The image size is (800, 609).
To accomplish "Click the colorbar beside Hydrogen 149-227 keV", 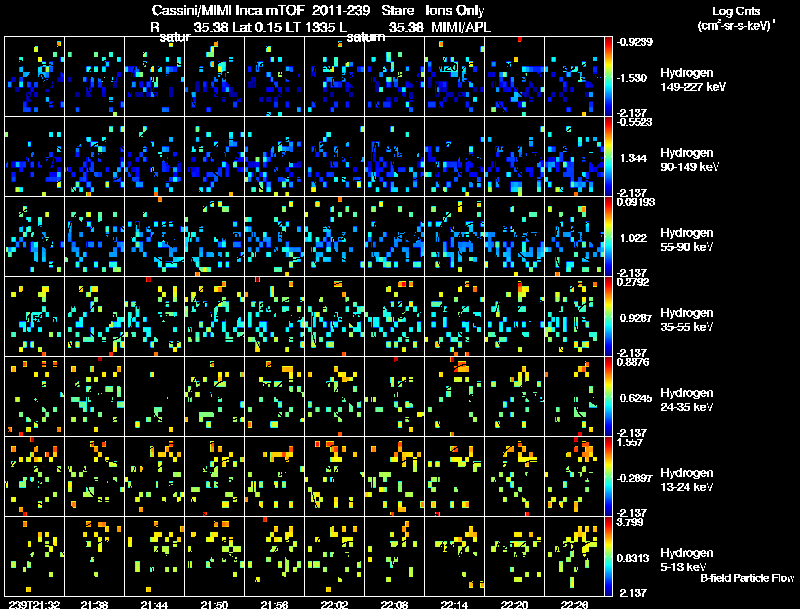I will [x=608, y=77].
